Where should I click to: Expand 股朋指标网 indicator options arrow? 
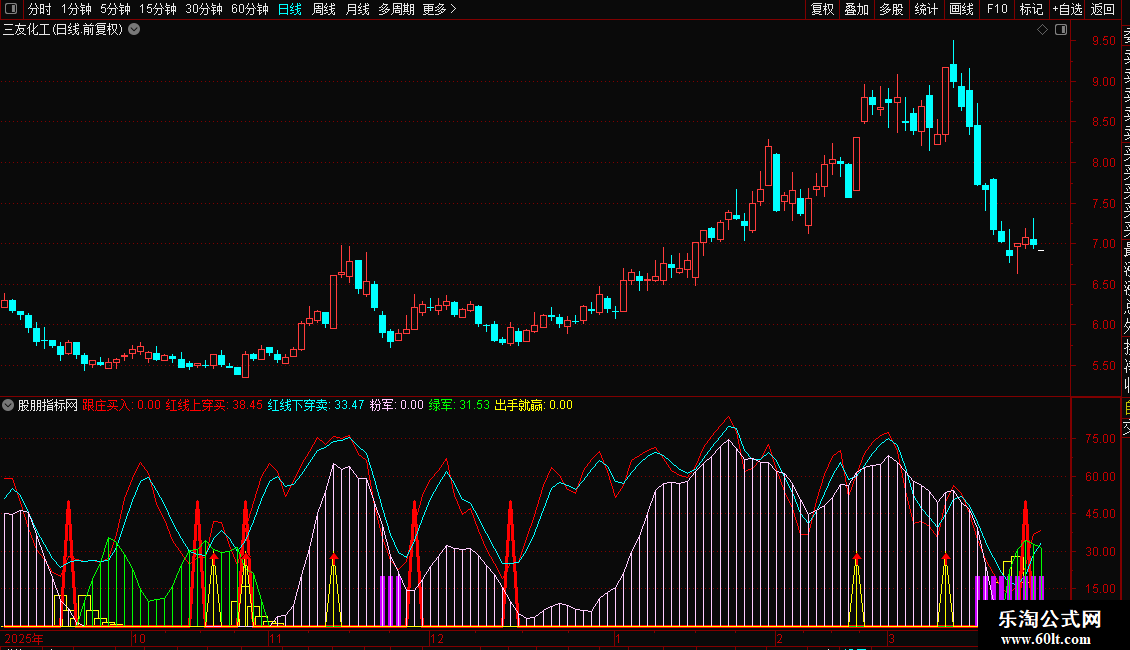tap(8, 405)
